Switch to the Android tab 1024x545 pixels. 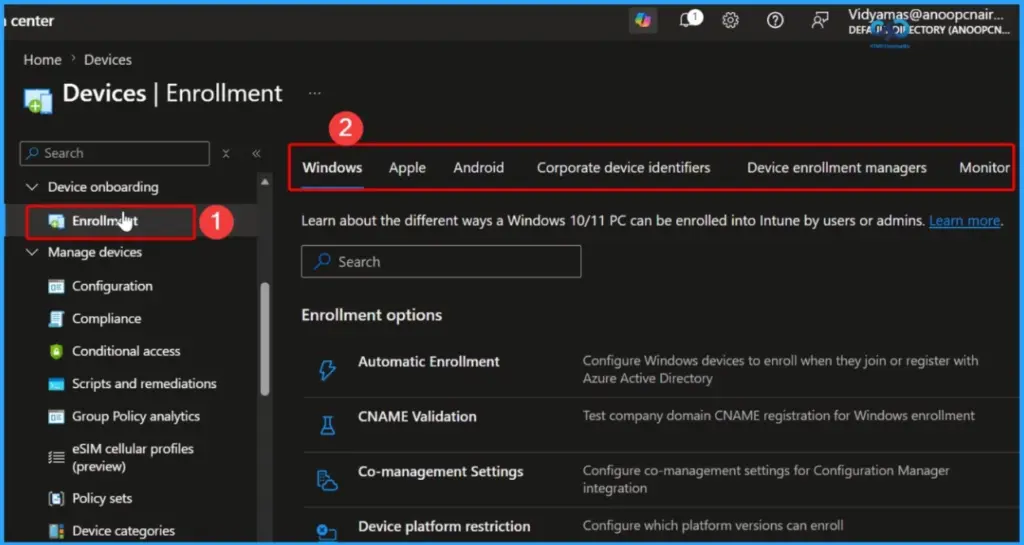click(x=479, y=168)
